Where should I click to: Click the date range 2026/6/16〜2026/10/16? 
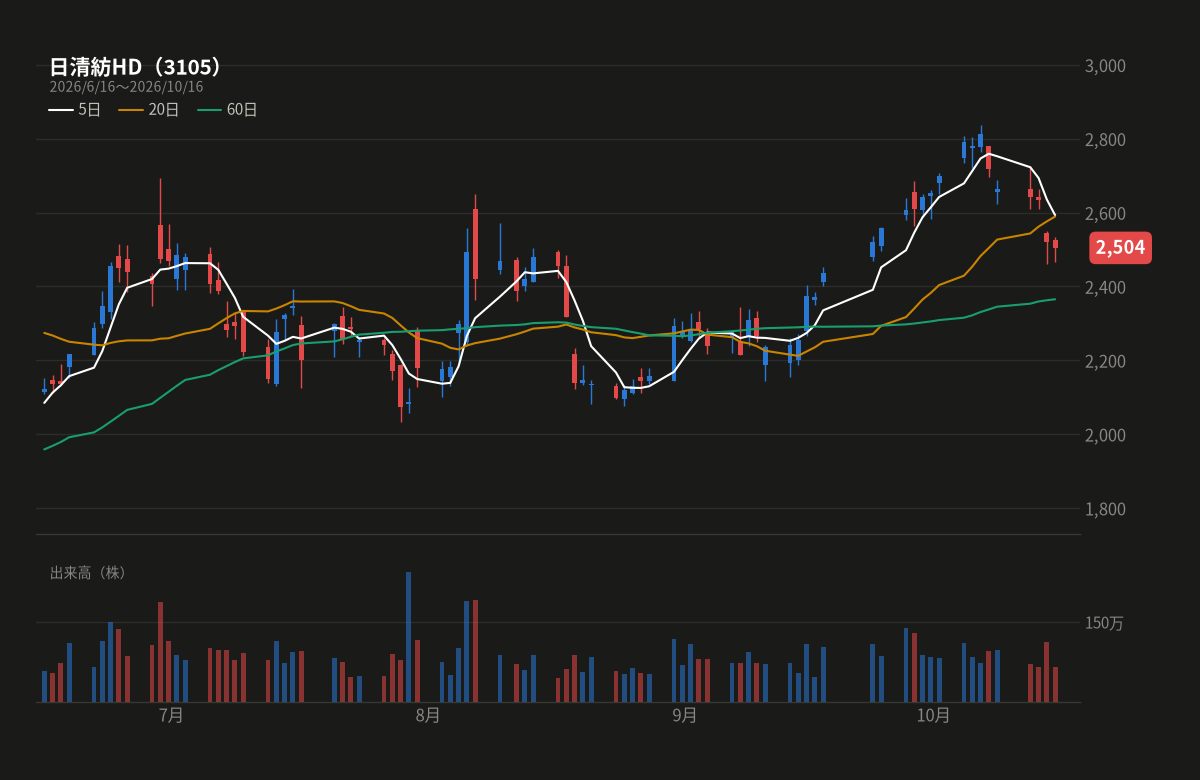coord(126,87)
